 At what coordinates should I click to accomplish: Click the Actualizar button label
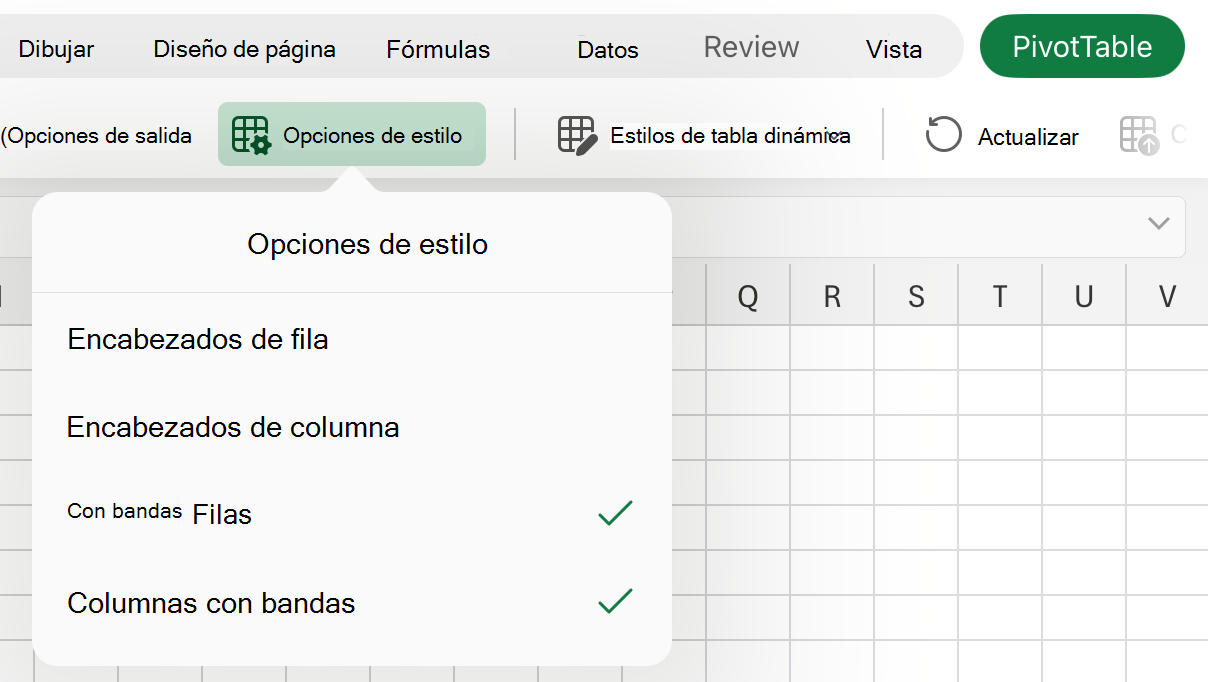[1028, 137]
